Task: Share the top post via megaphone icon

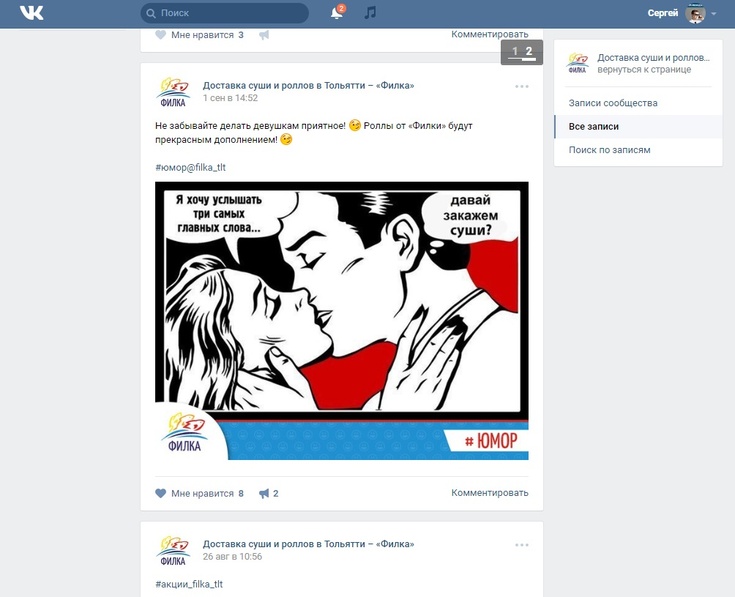Action: [x=264, y=35]
